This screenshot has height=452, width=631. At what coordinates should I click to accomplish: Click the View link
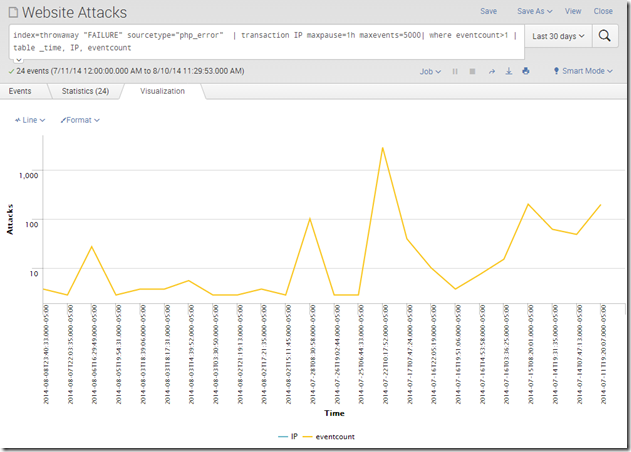(x=573, y=11)
